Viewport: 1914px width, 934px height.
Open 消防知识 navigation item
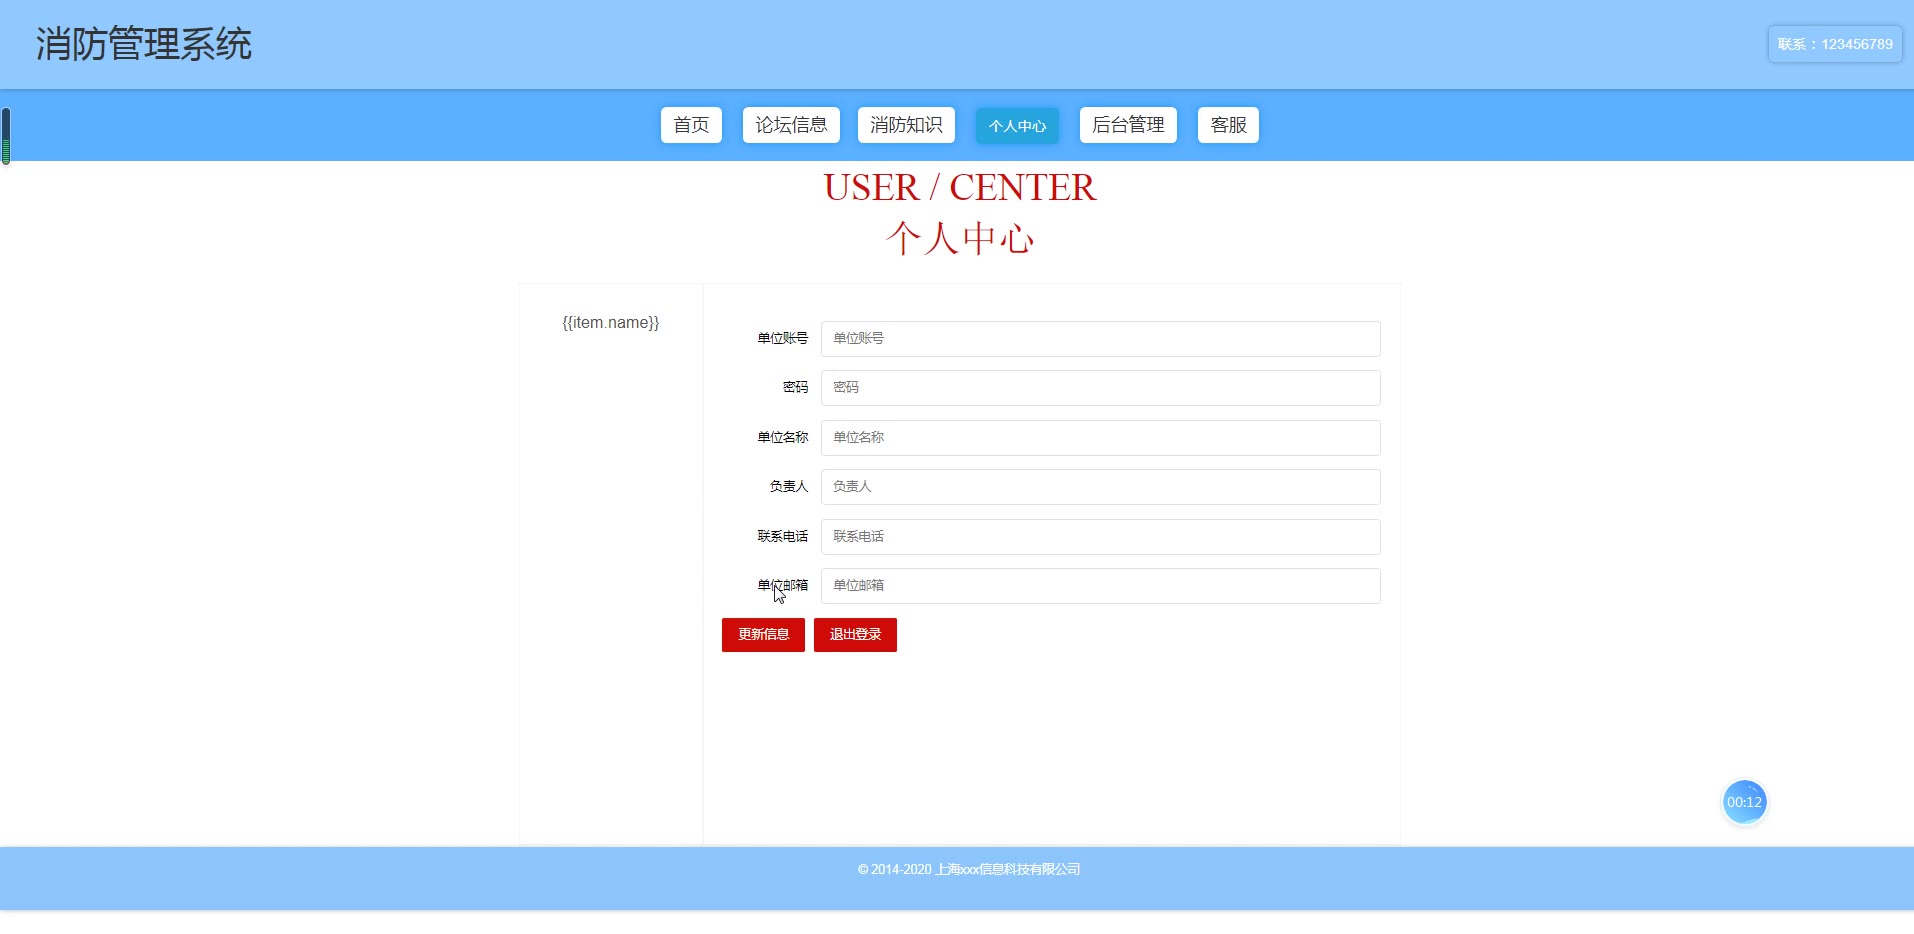coord(906,125)
